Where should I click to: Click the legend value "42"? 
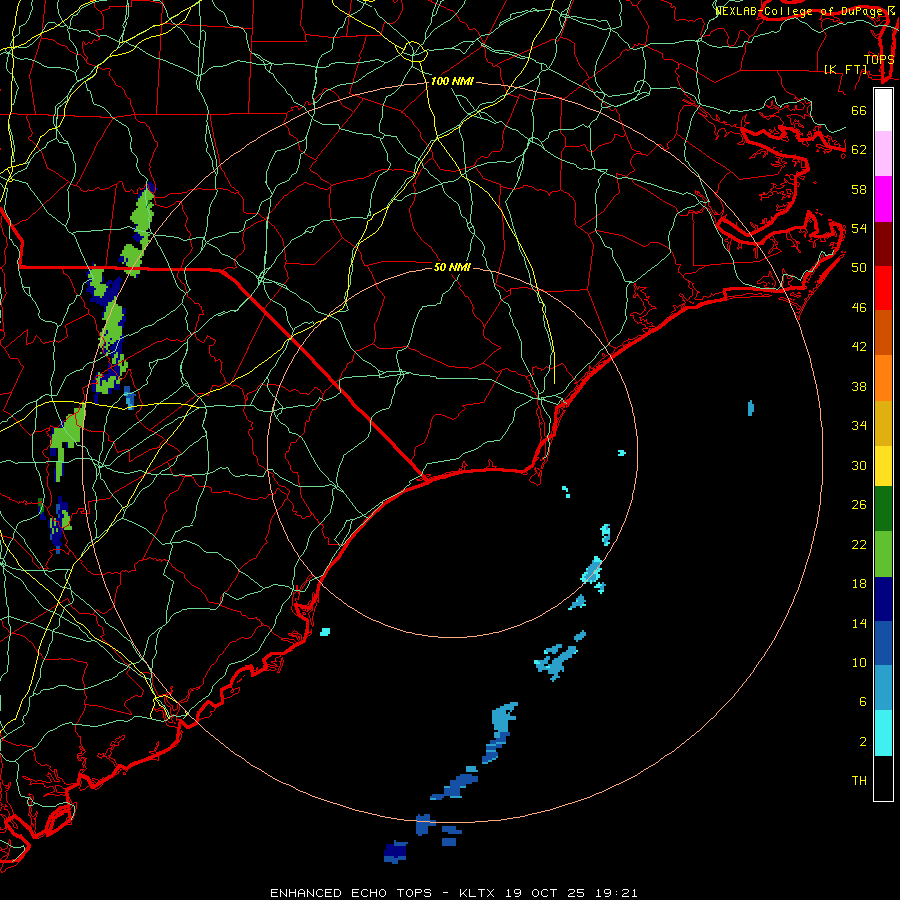pos(859,347)
